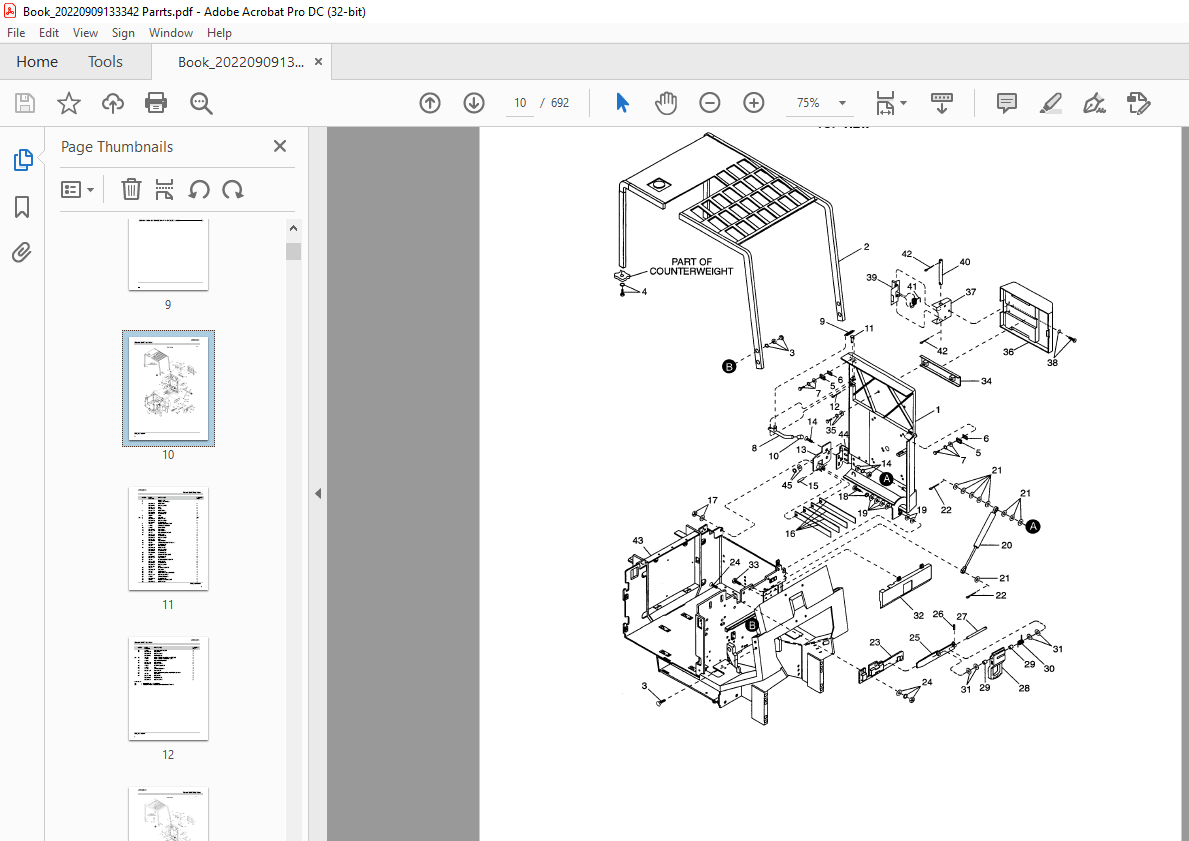Open the zoom level dropdown arrow
This screenshot has width=1189, height=841.
(x=842, y=103)
